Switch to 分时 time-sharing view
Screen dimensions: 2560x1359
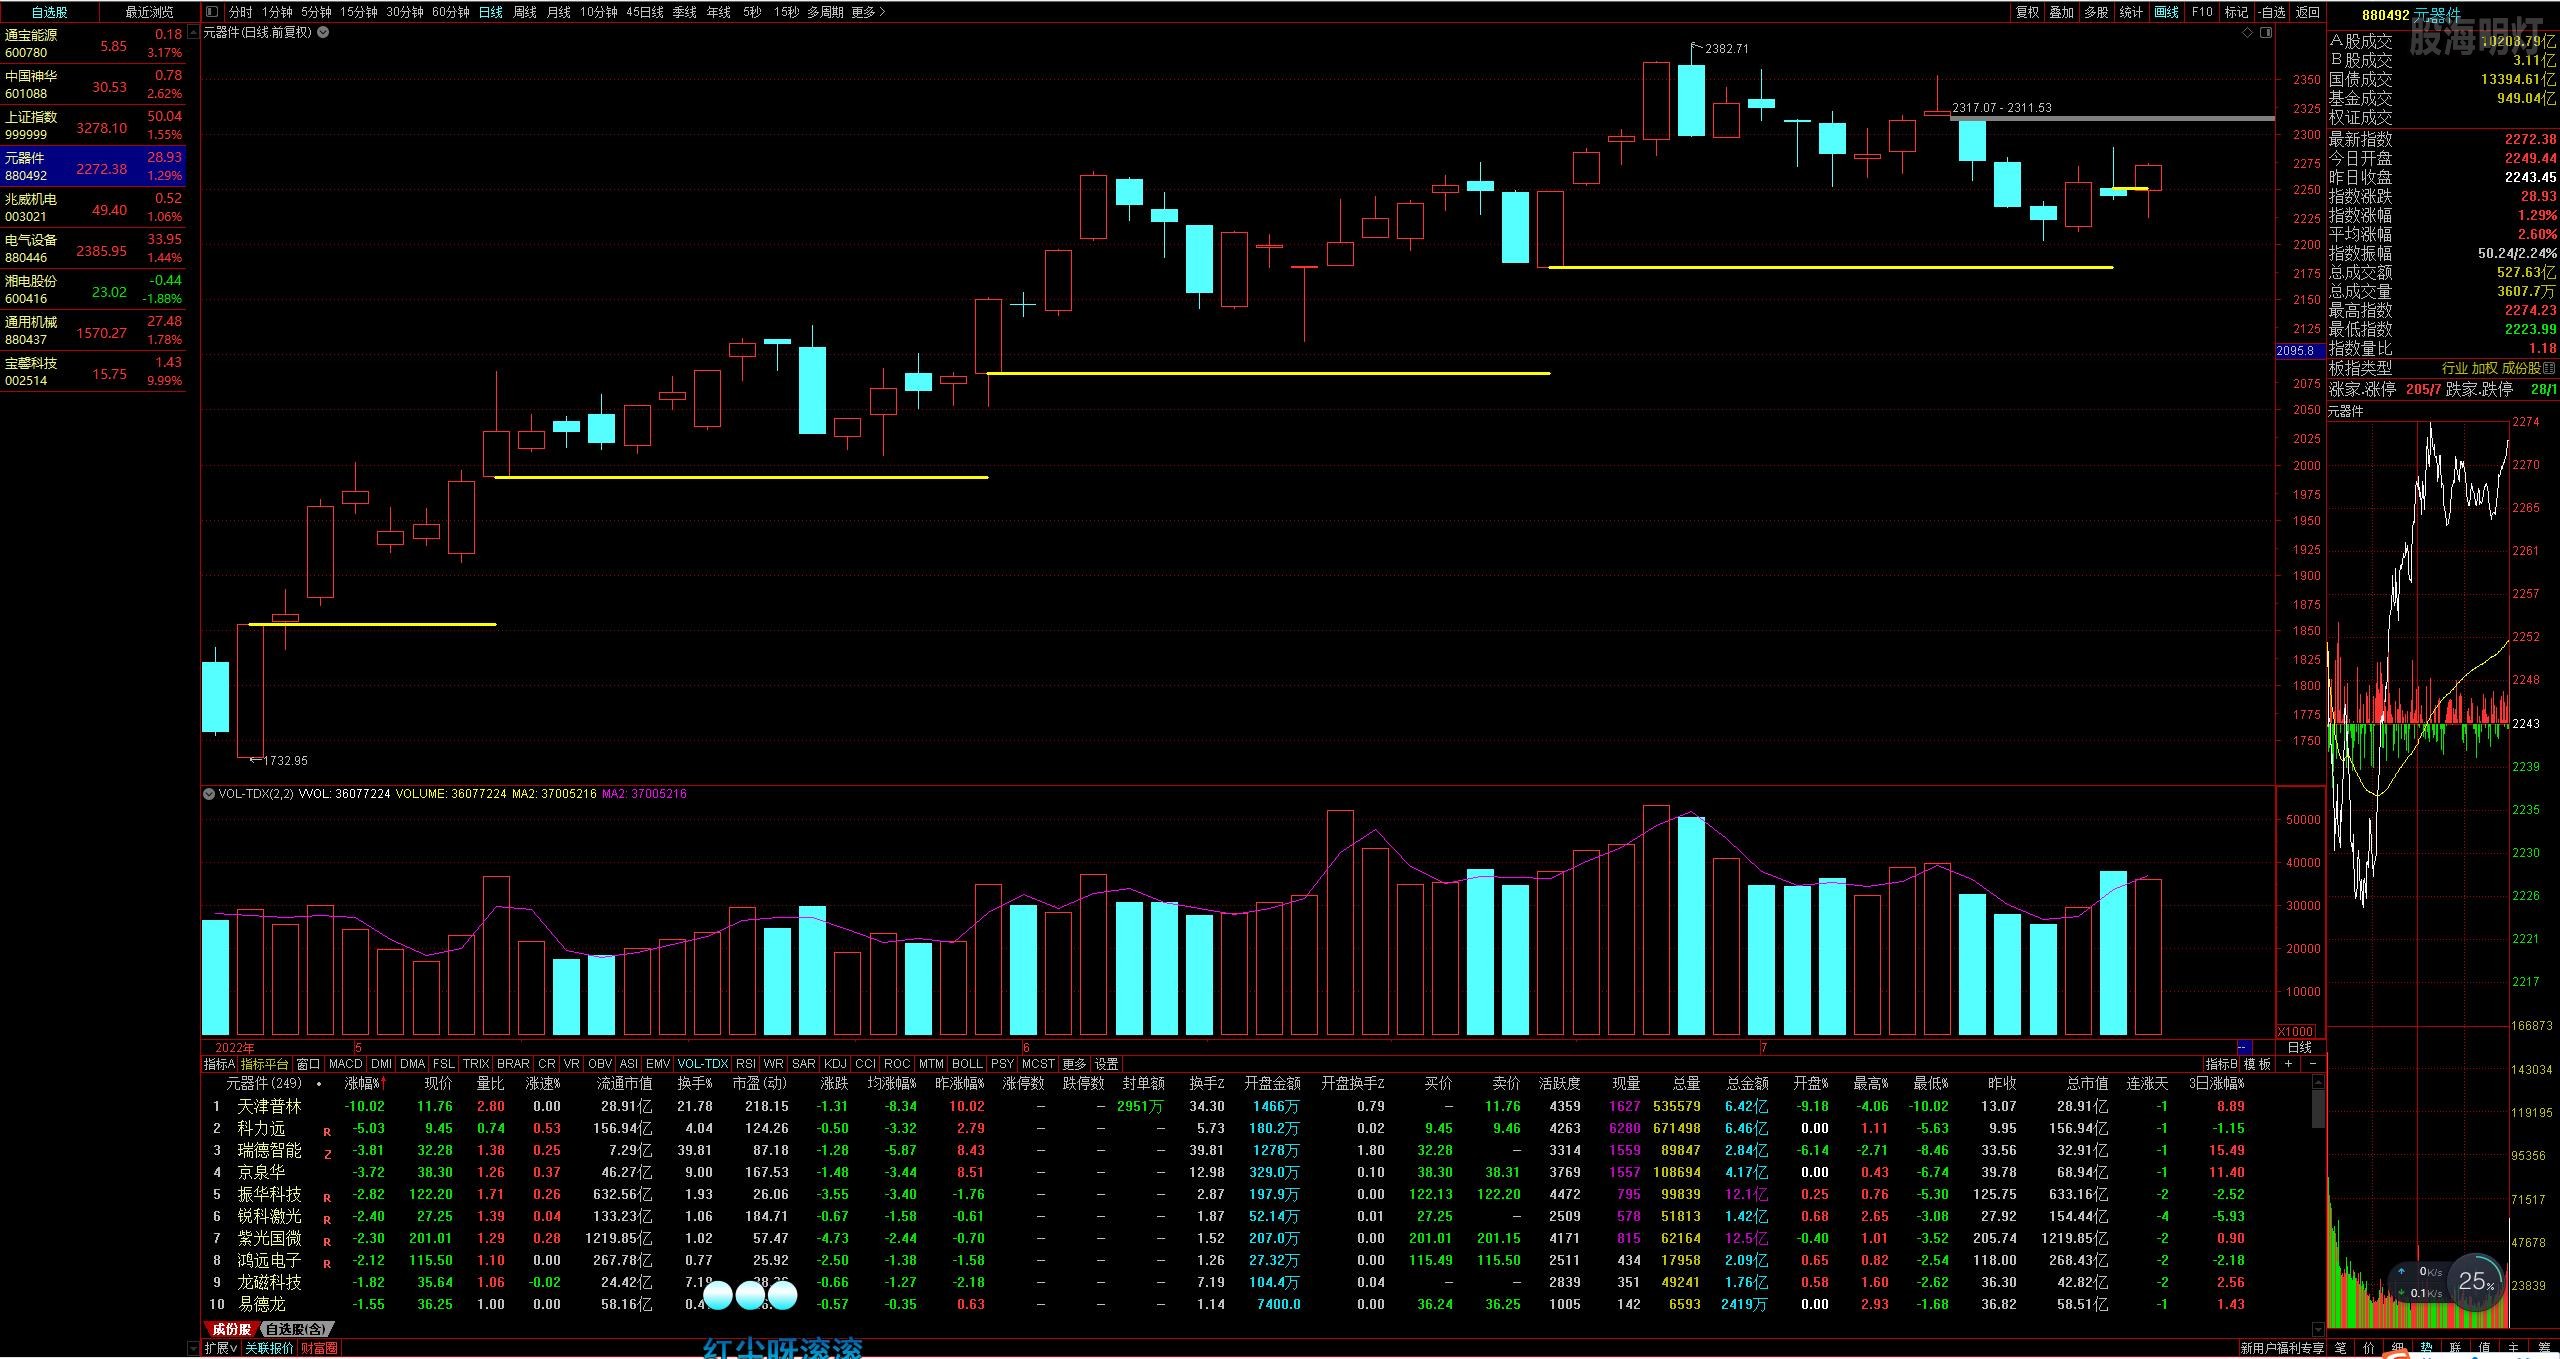240,12
